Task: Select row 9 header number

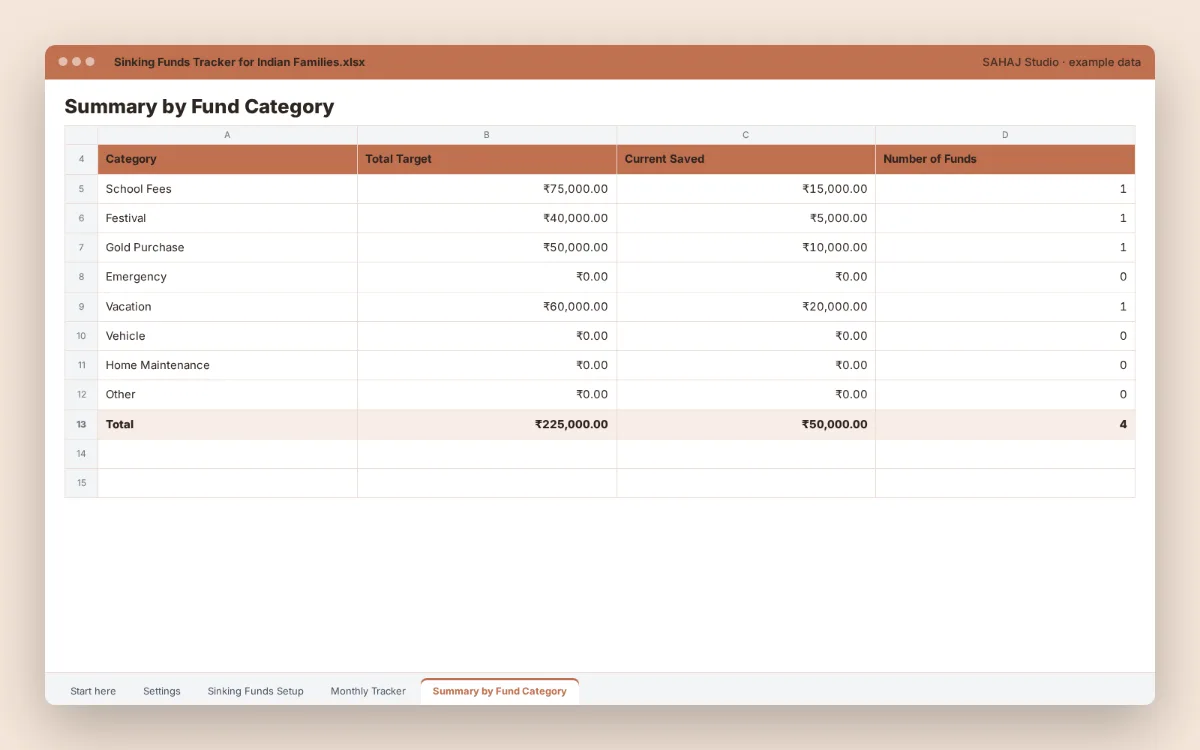Action: tap(81, 306)
